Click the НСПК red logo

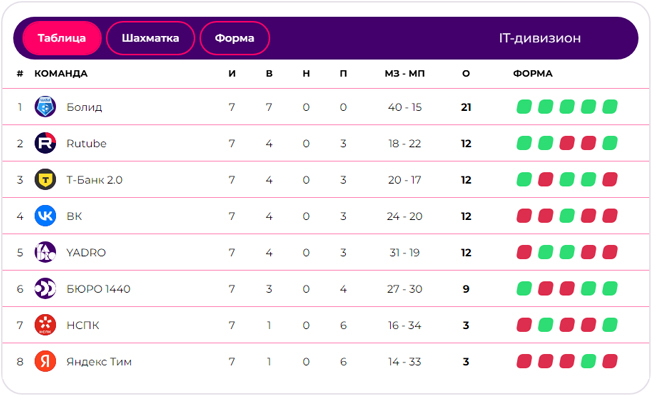tap(45, 325)
